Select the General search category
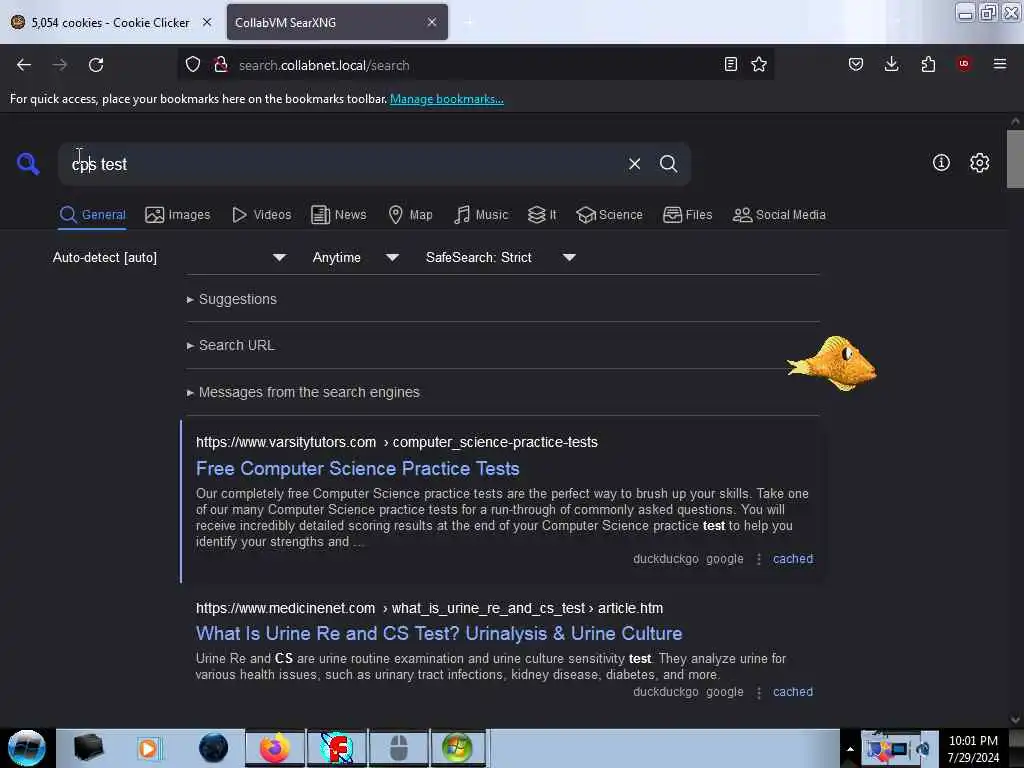1024x768 pixels. [x=93, y=215]
